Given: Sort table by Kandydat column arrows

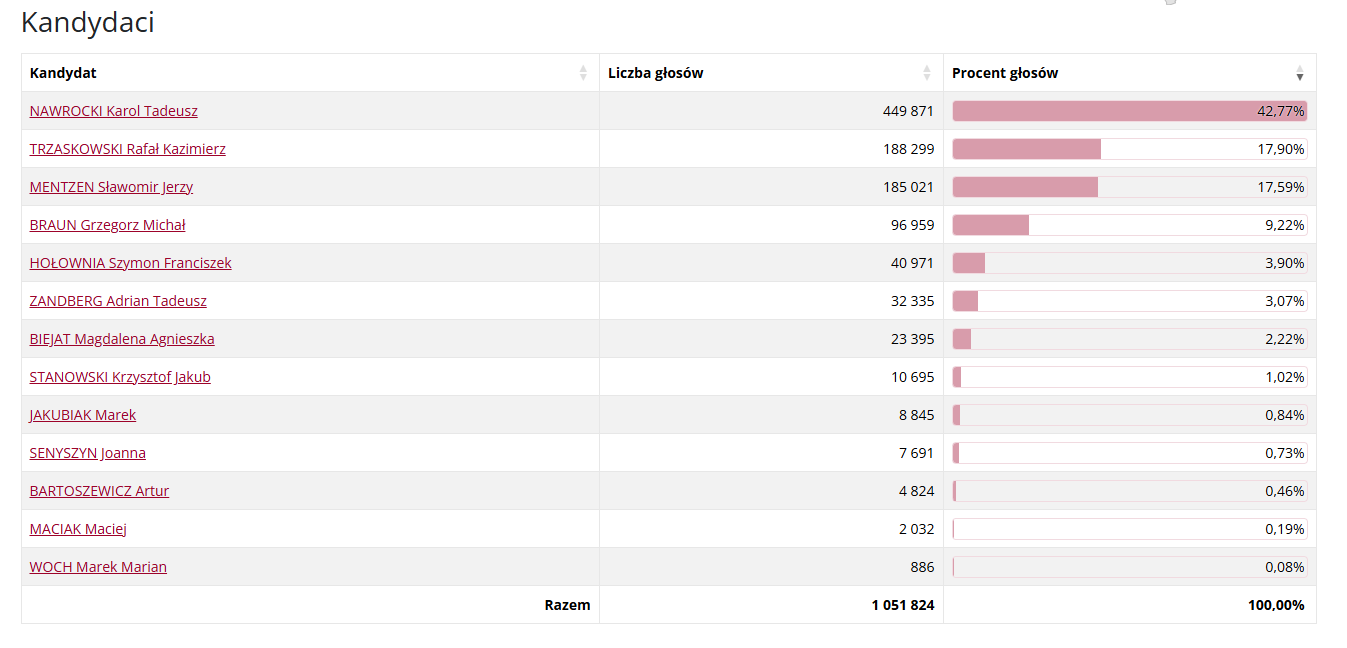Looking at the screenshot, I should [x=583, y=73].
